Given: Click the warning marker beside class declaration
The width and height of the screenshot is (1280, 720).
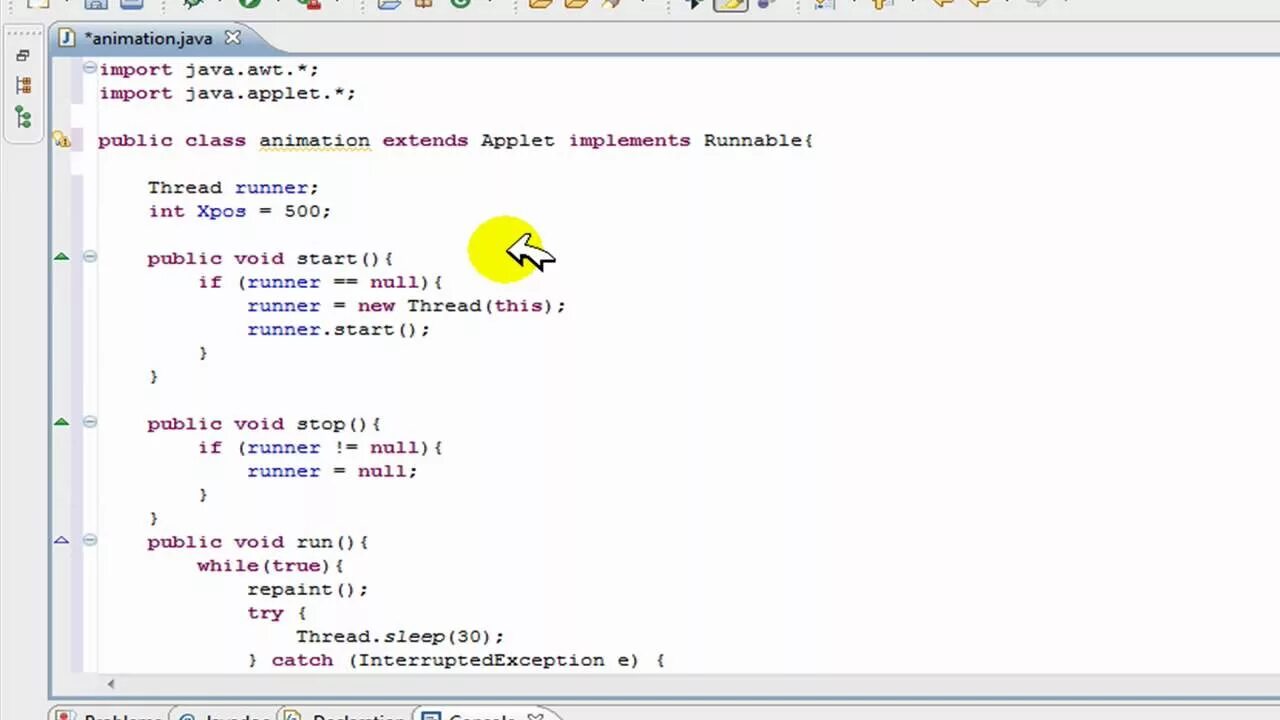Looking at the screenshot, I should [62, 140].
